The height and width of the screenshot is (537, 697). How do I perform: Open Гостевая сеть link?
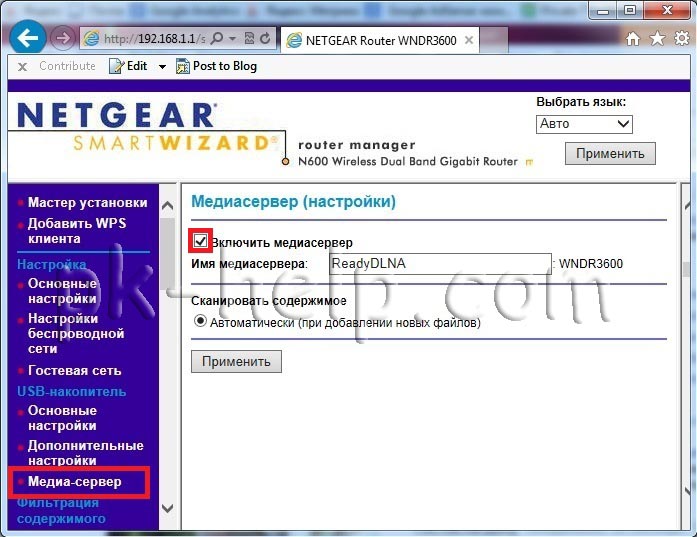[x=74, y=370]
